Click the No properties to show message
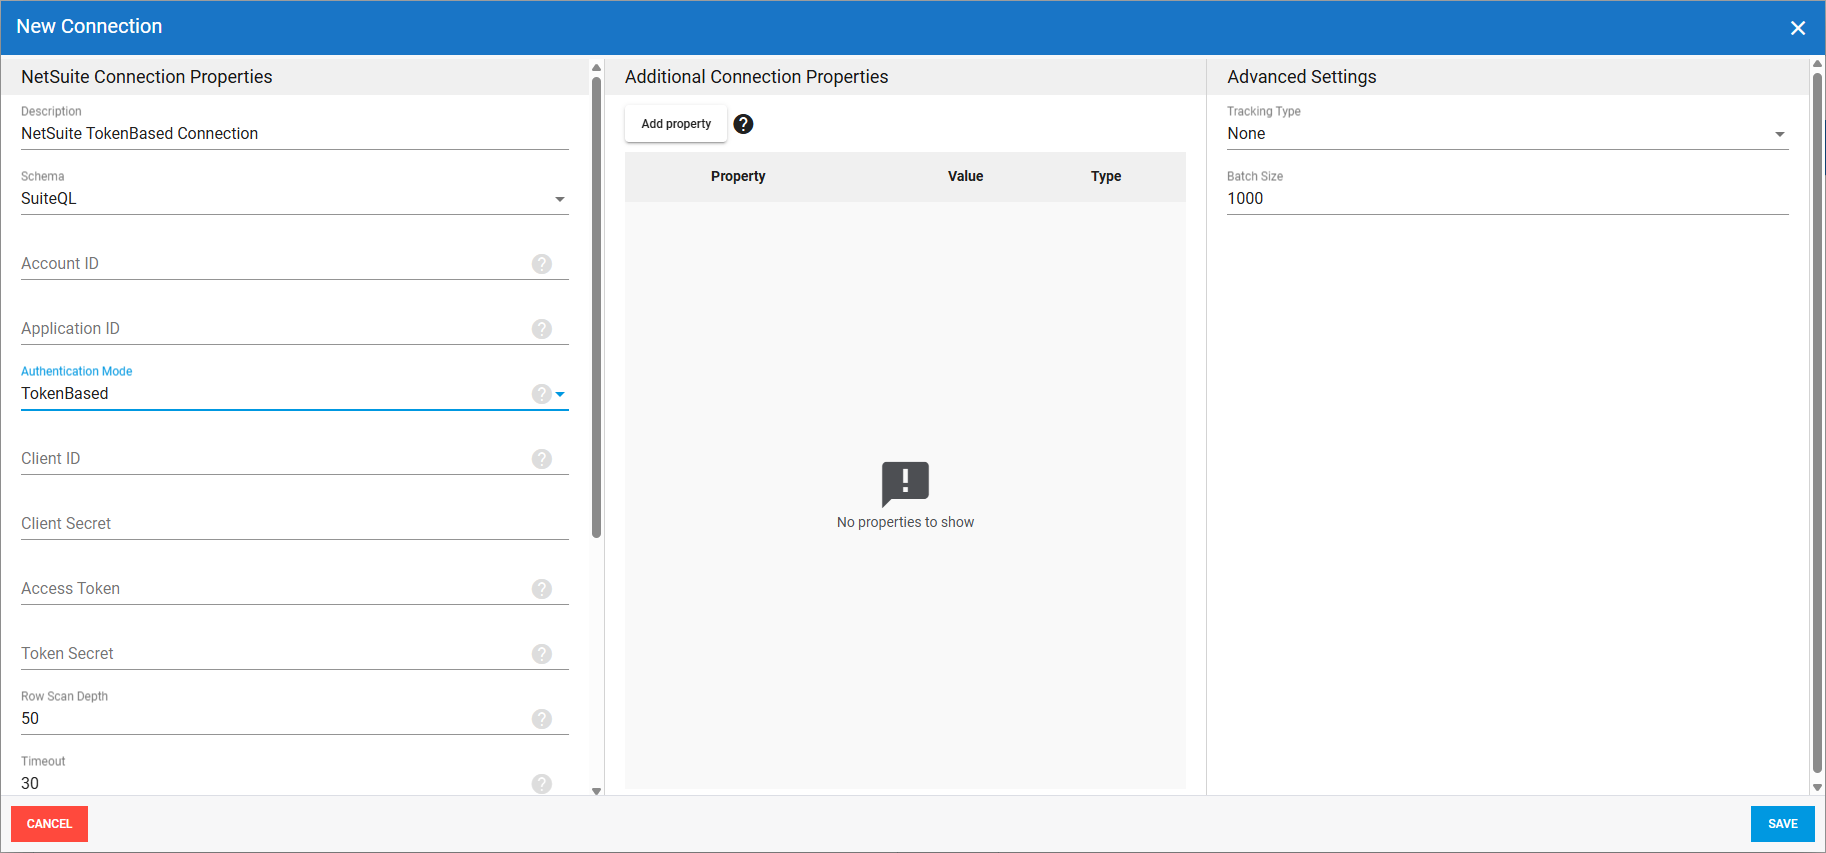 [905, 522]
